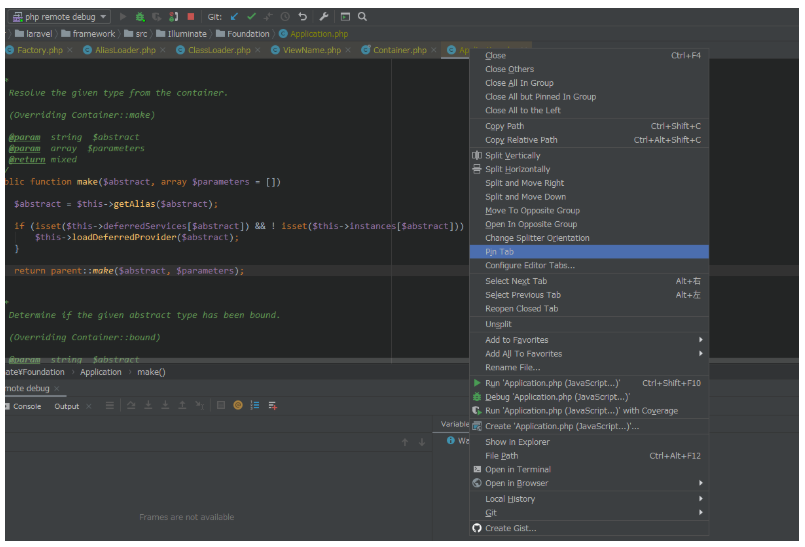Click the grayed-out Run play arrow in the toolbar
805x547 pixels.
pyautogui.click(x=123, y=16)
